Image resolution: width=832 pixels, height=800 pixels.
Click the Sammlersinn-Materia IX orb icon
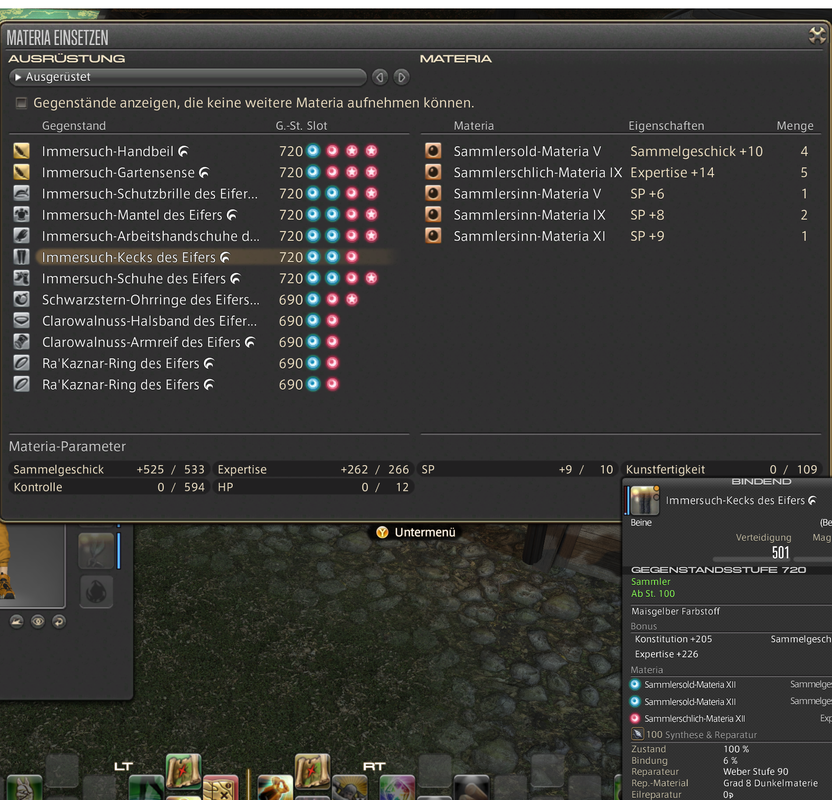433,215
